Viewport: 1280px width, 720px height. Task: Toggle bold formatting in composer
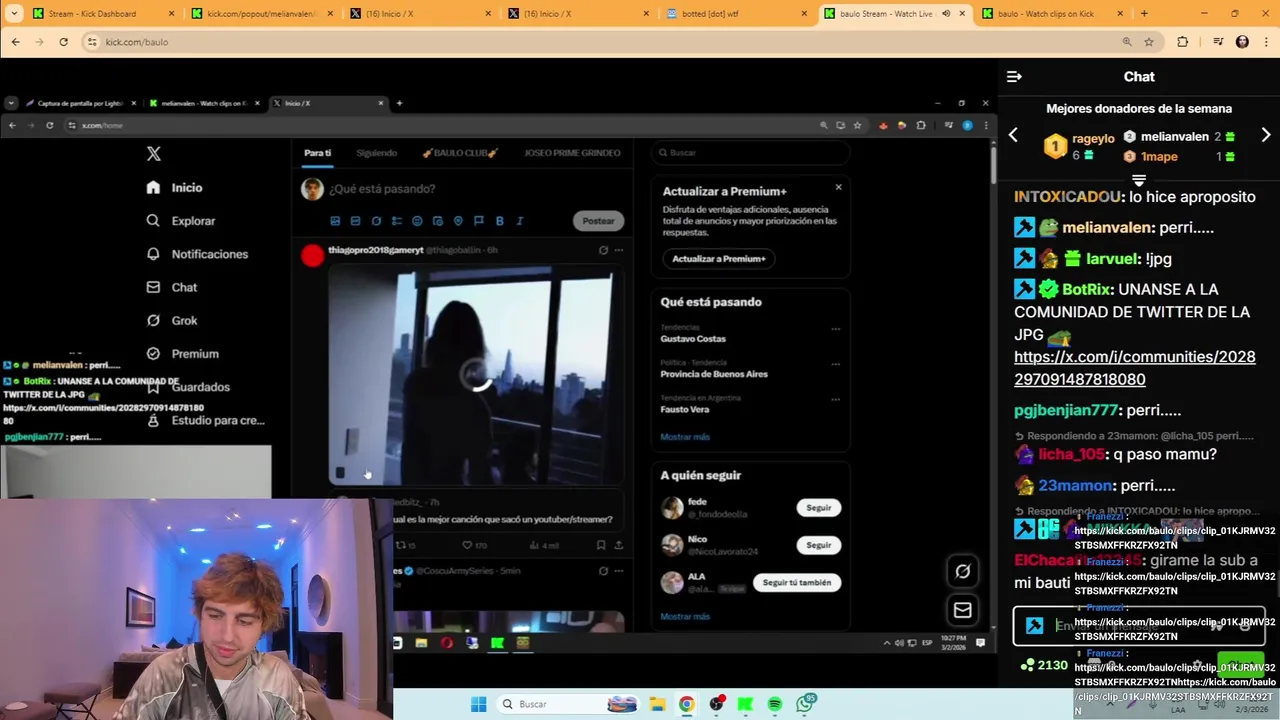(x=499, y=221)
